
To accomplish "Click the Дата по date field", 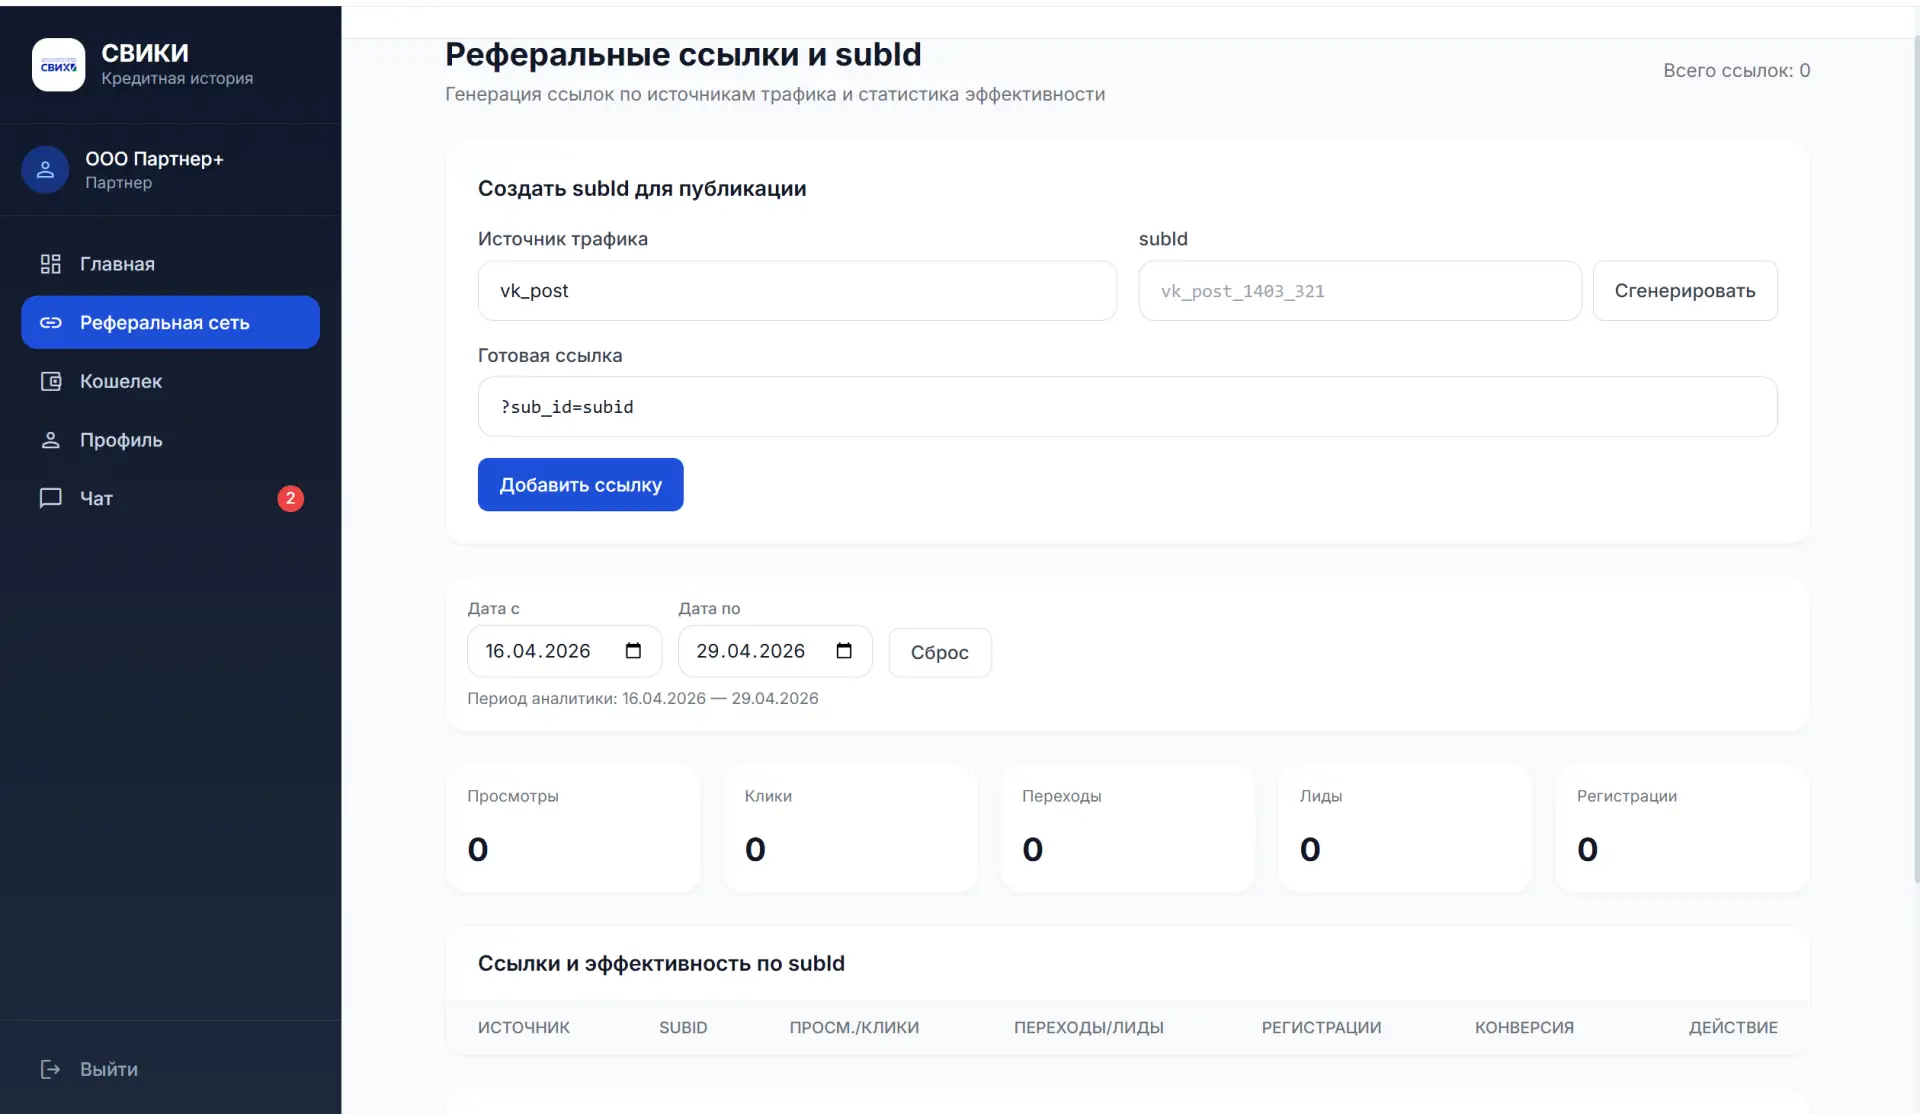I will click(775, 651).
